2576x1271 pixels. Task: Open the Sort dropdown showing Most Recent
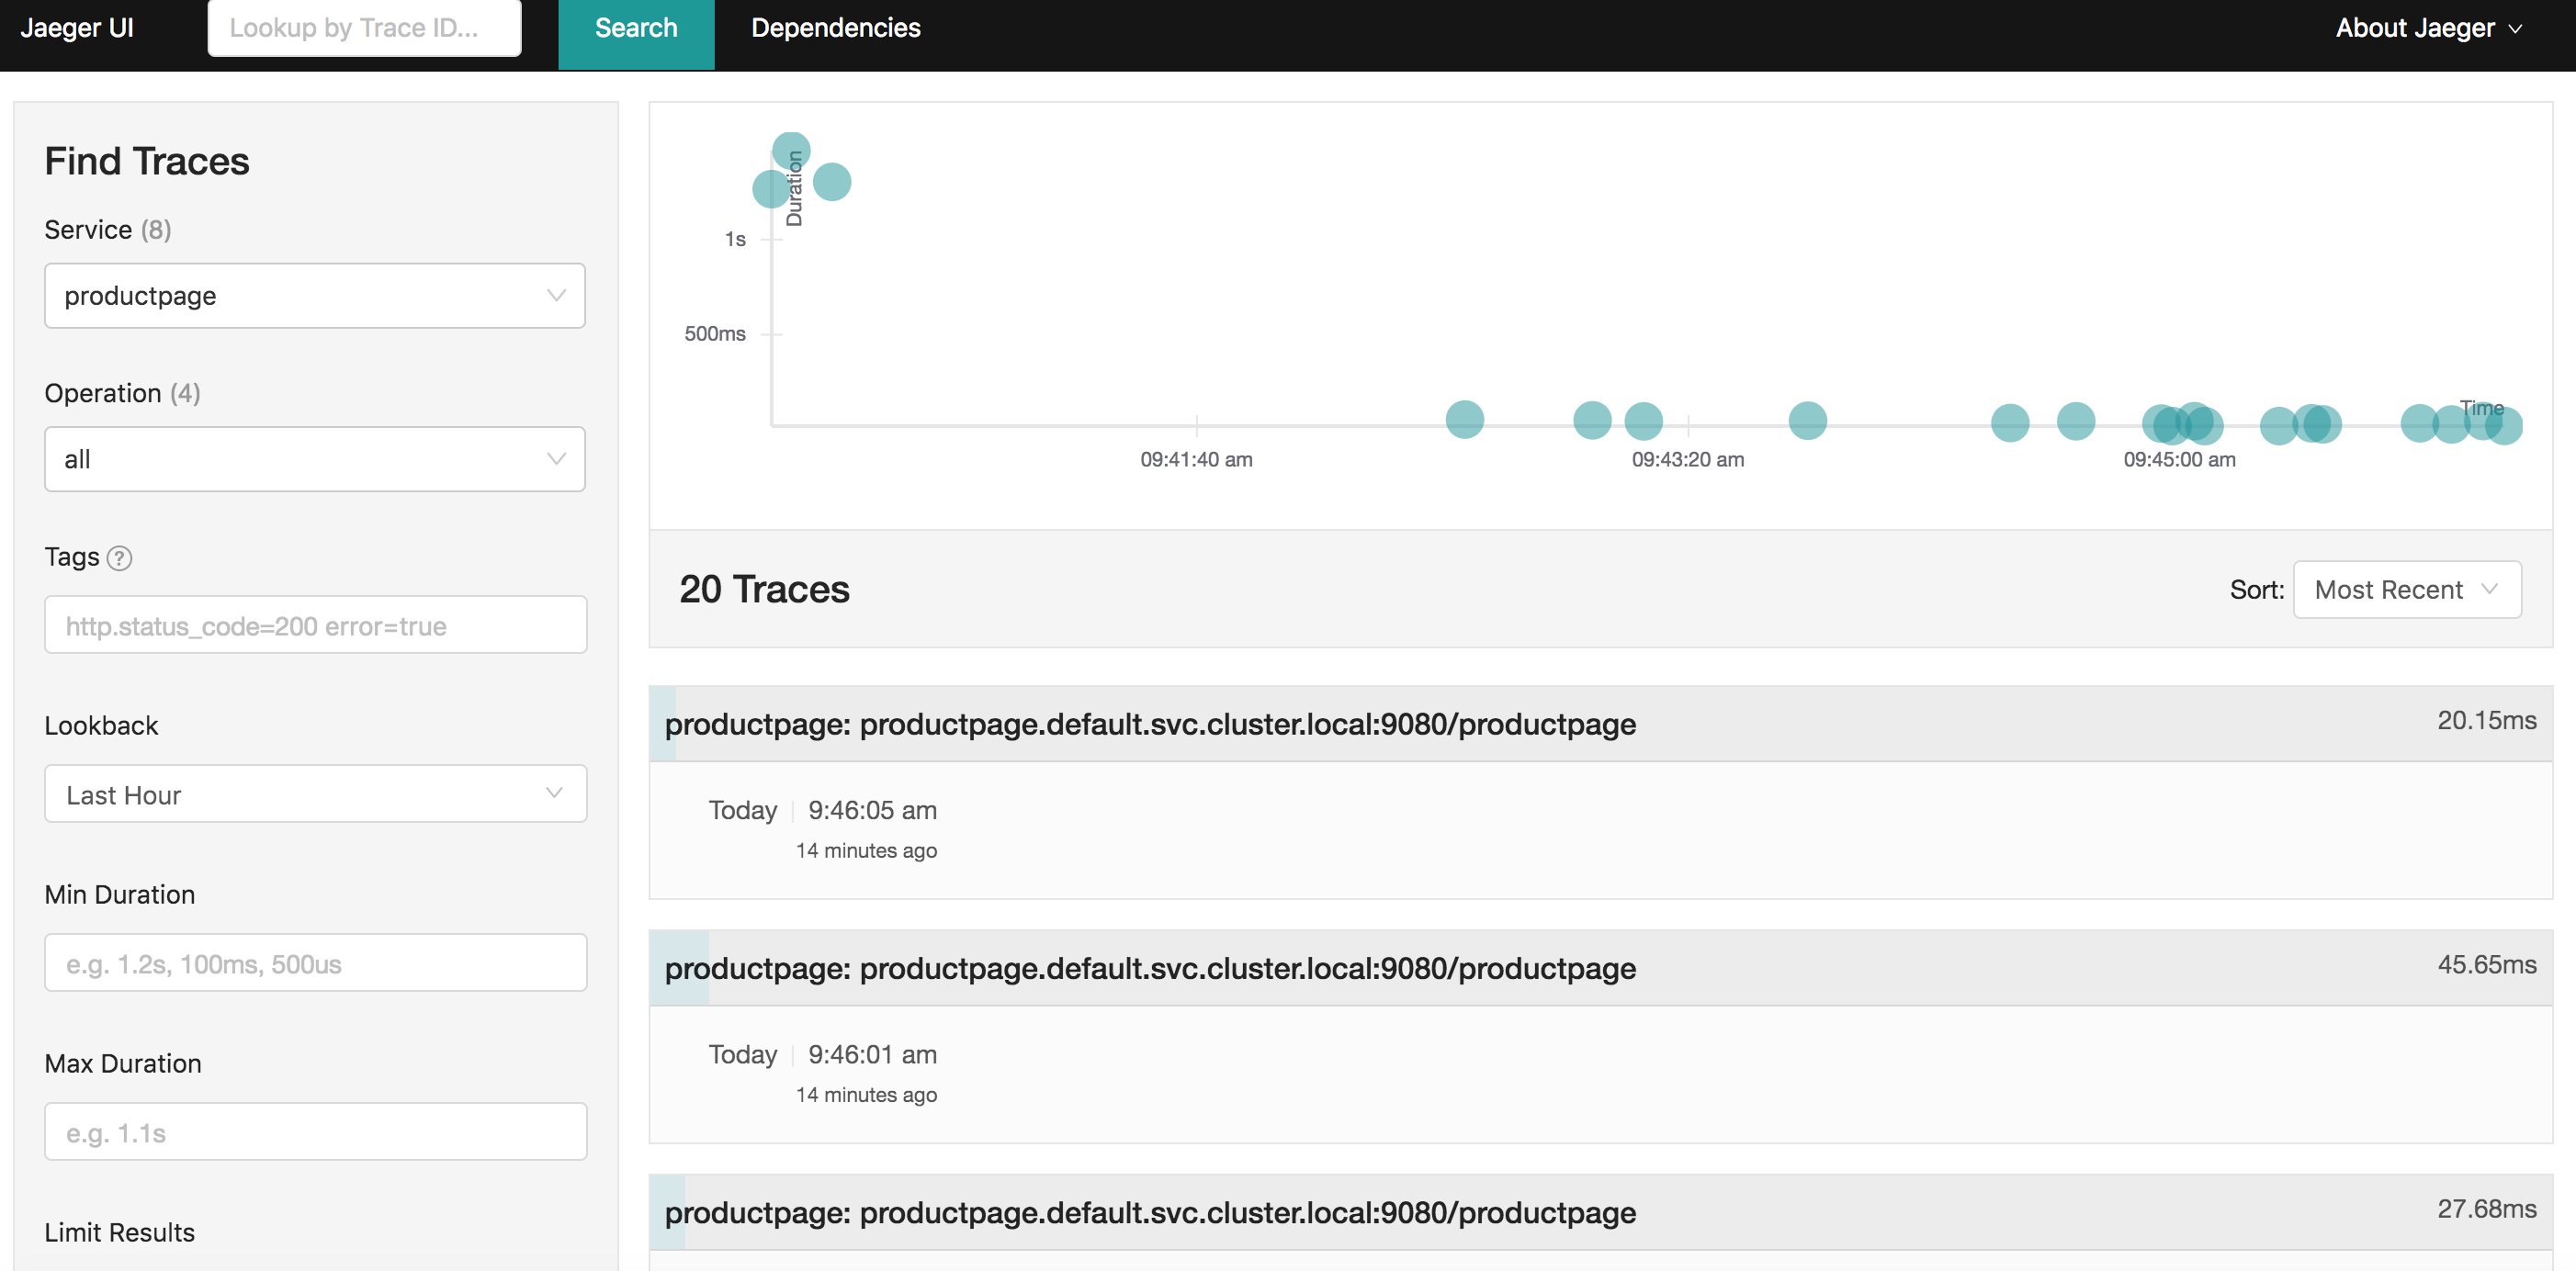2407,590
